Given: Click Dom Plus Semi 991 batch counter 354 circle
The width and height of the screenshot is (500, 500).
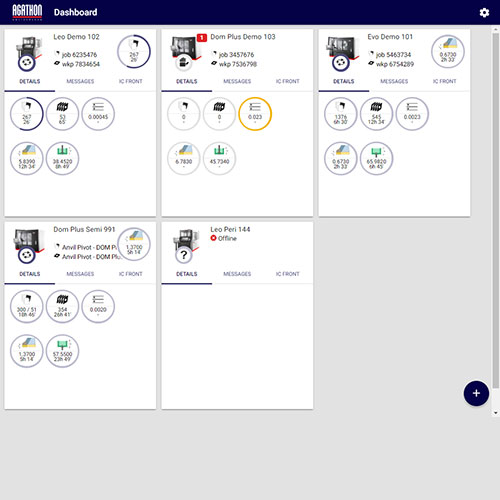Looking at the screenshot, I should (x=62, y=306).
